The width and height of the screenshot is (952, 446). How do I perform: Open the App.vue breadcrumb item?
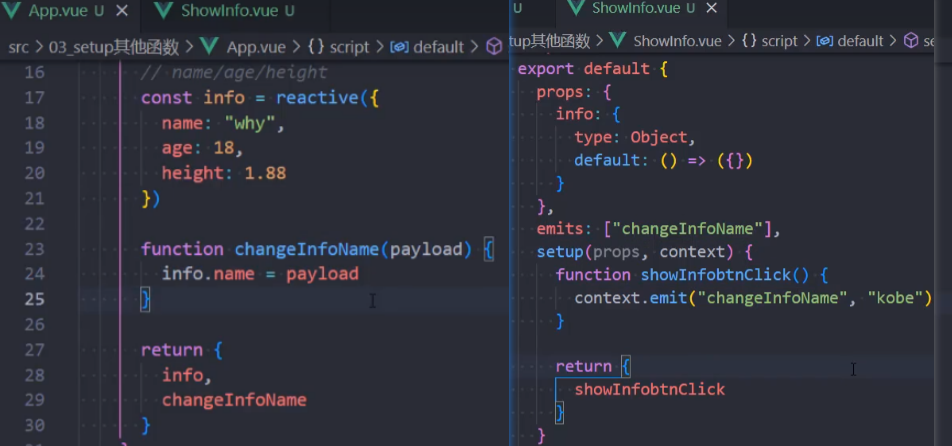254,47
